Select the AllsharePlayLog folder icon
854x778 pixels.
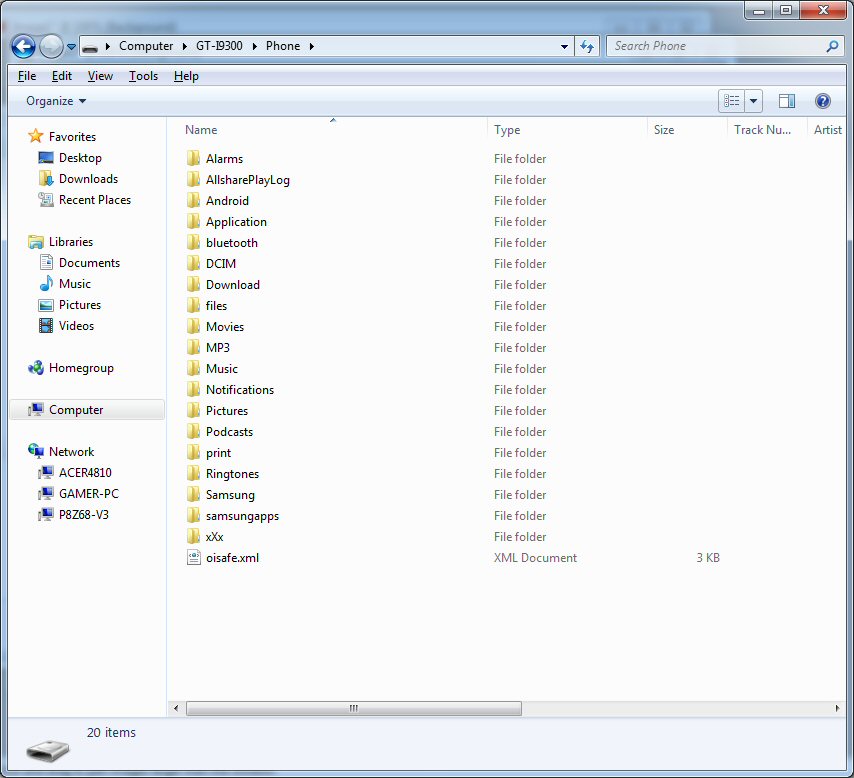tap(193, 179)
